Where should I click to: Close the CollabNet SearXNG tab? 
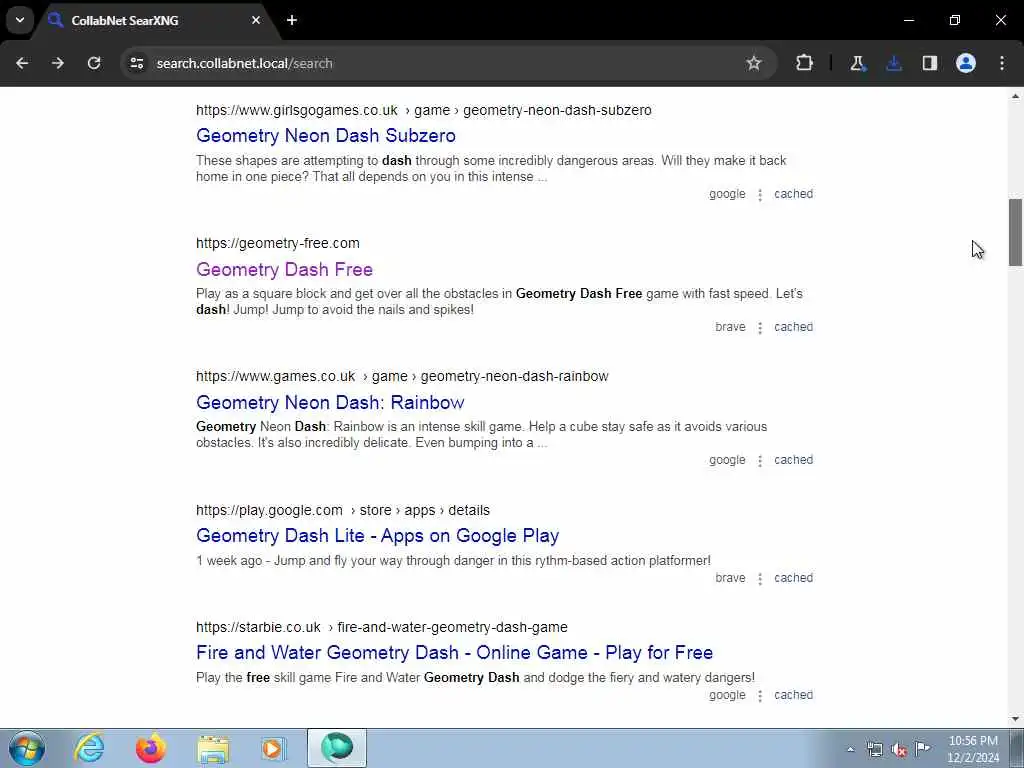256,20
